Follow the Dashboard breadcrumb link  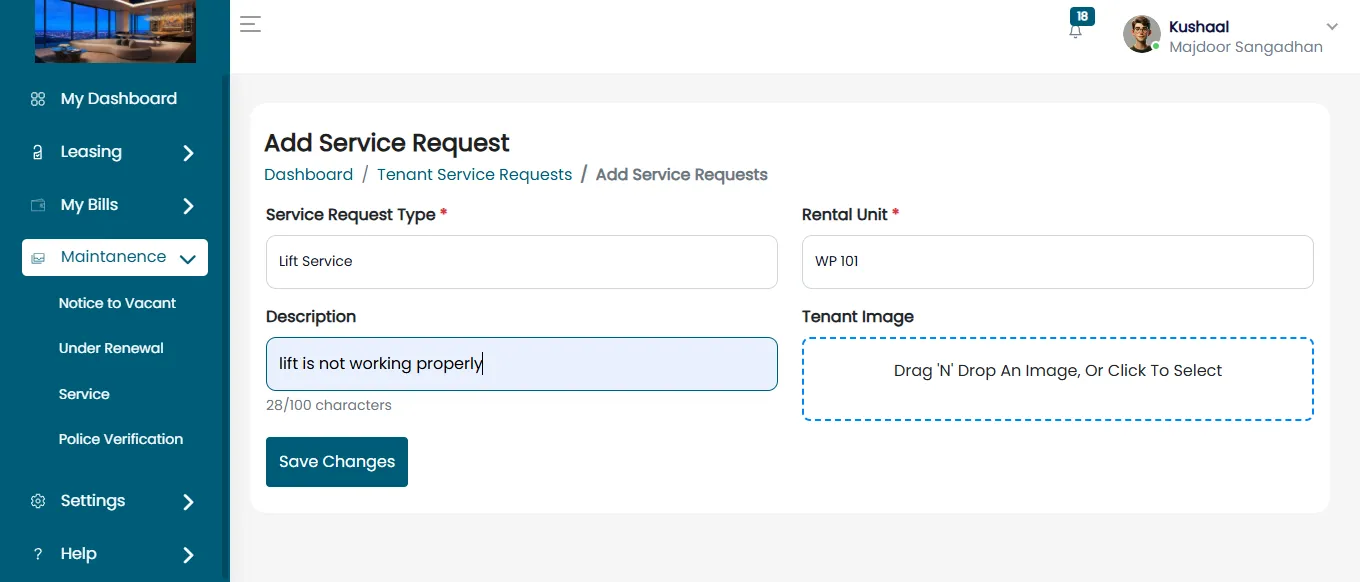[308, 174]
